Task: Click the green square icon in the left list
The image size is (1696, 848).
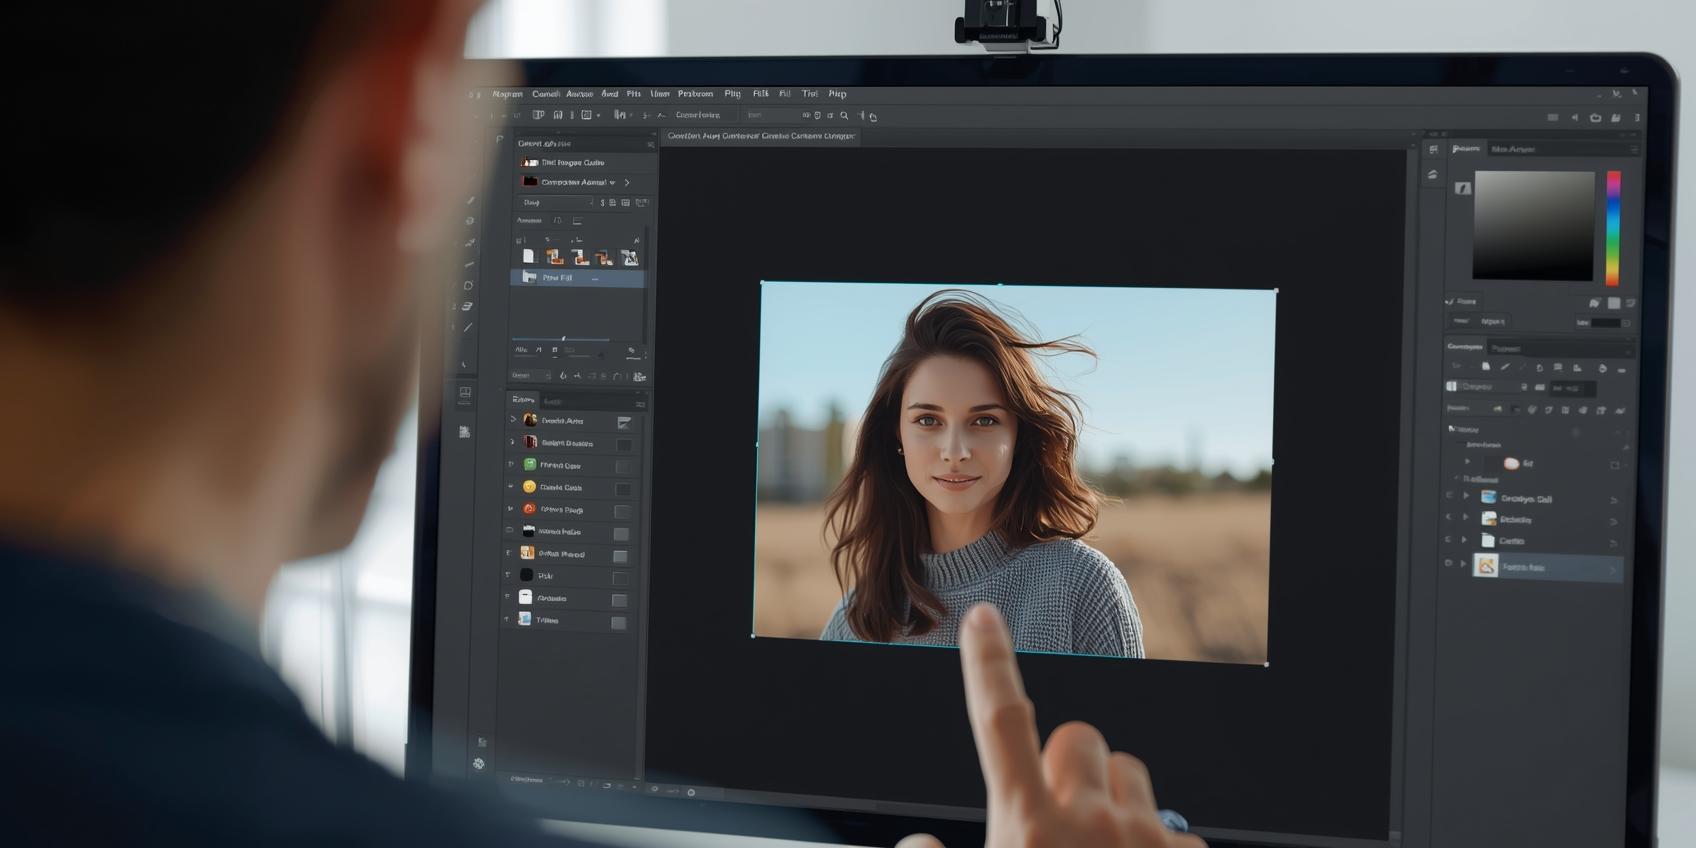Action: [x=530, y=465]
